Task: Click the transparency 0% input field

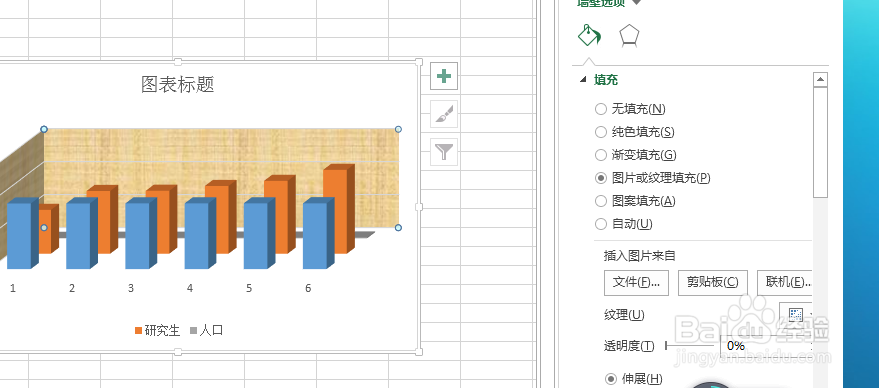Action: pos(765,346)
